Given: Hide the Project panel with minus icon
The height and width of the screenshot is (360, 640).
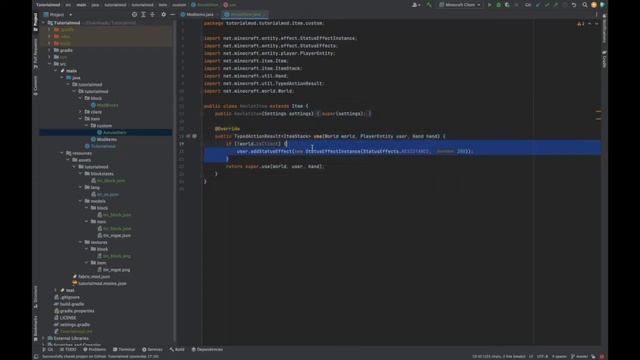Looking at the screenshot, I should click(x=172, y=14).
